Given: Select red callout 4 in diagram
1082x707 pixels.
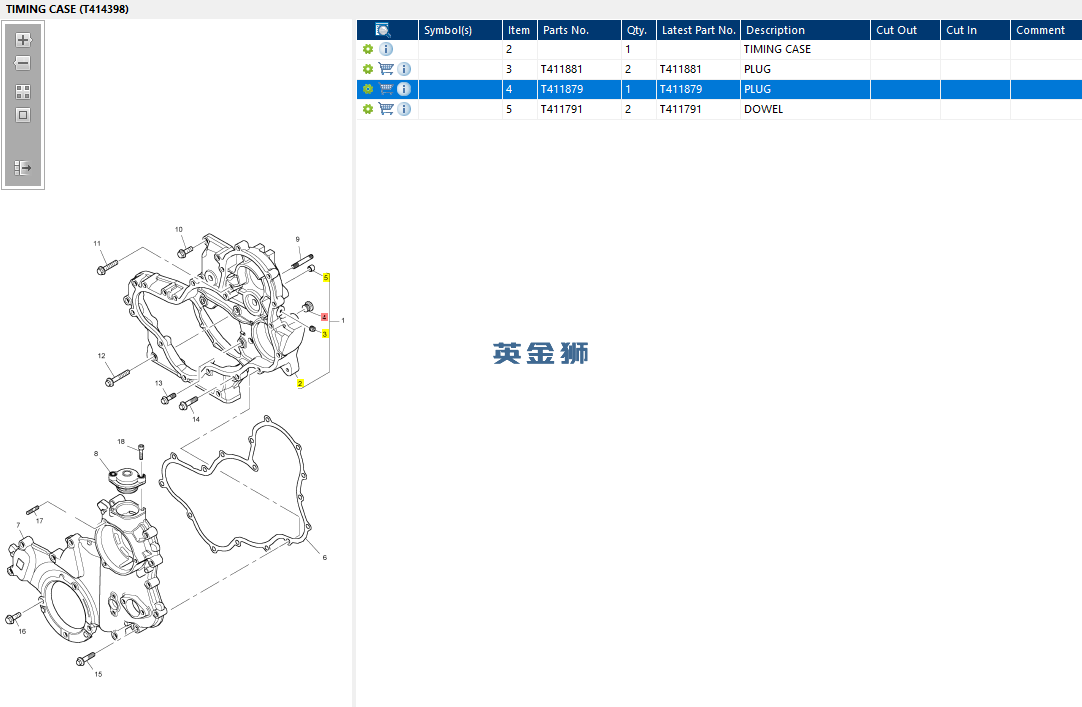Looking at the screenshot, I should pyautogui.click(x=324, y=317).
